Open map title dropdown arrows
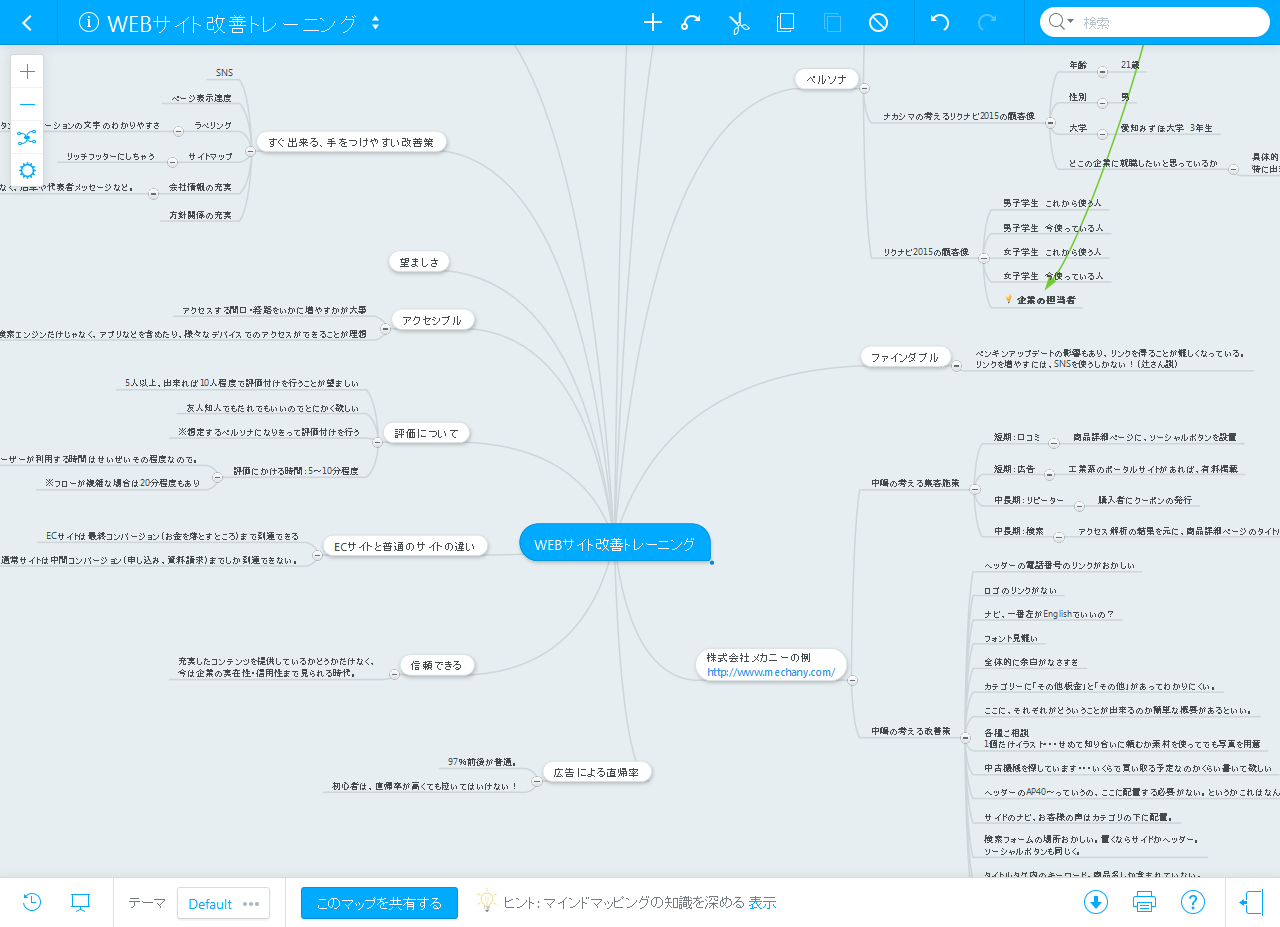 pos(375,23)
